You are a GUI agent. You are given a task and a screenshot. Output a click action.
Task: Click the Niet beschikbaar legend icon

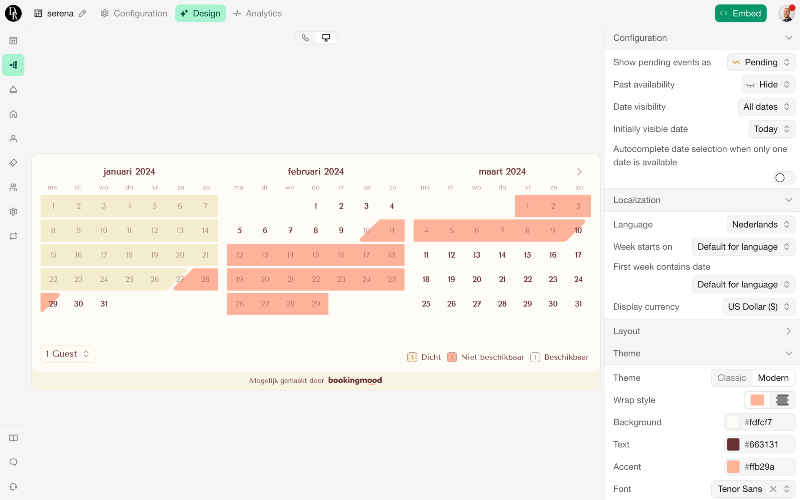coord(452,357)
